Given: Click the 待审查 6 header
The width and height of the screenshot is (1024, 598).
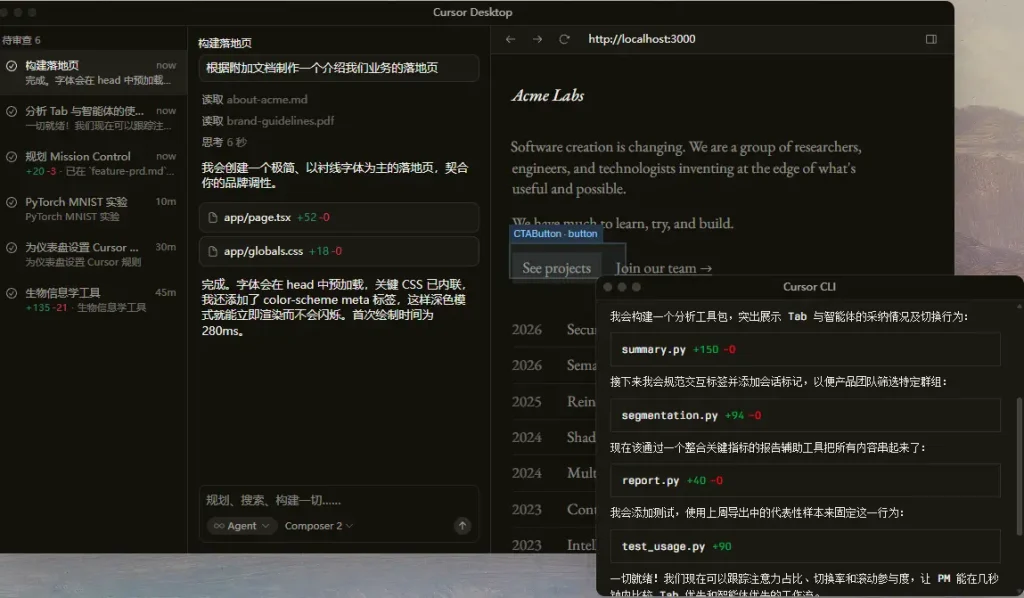Looking at the screenshot, I should [21, 40].
